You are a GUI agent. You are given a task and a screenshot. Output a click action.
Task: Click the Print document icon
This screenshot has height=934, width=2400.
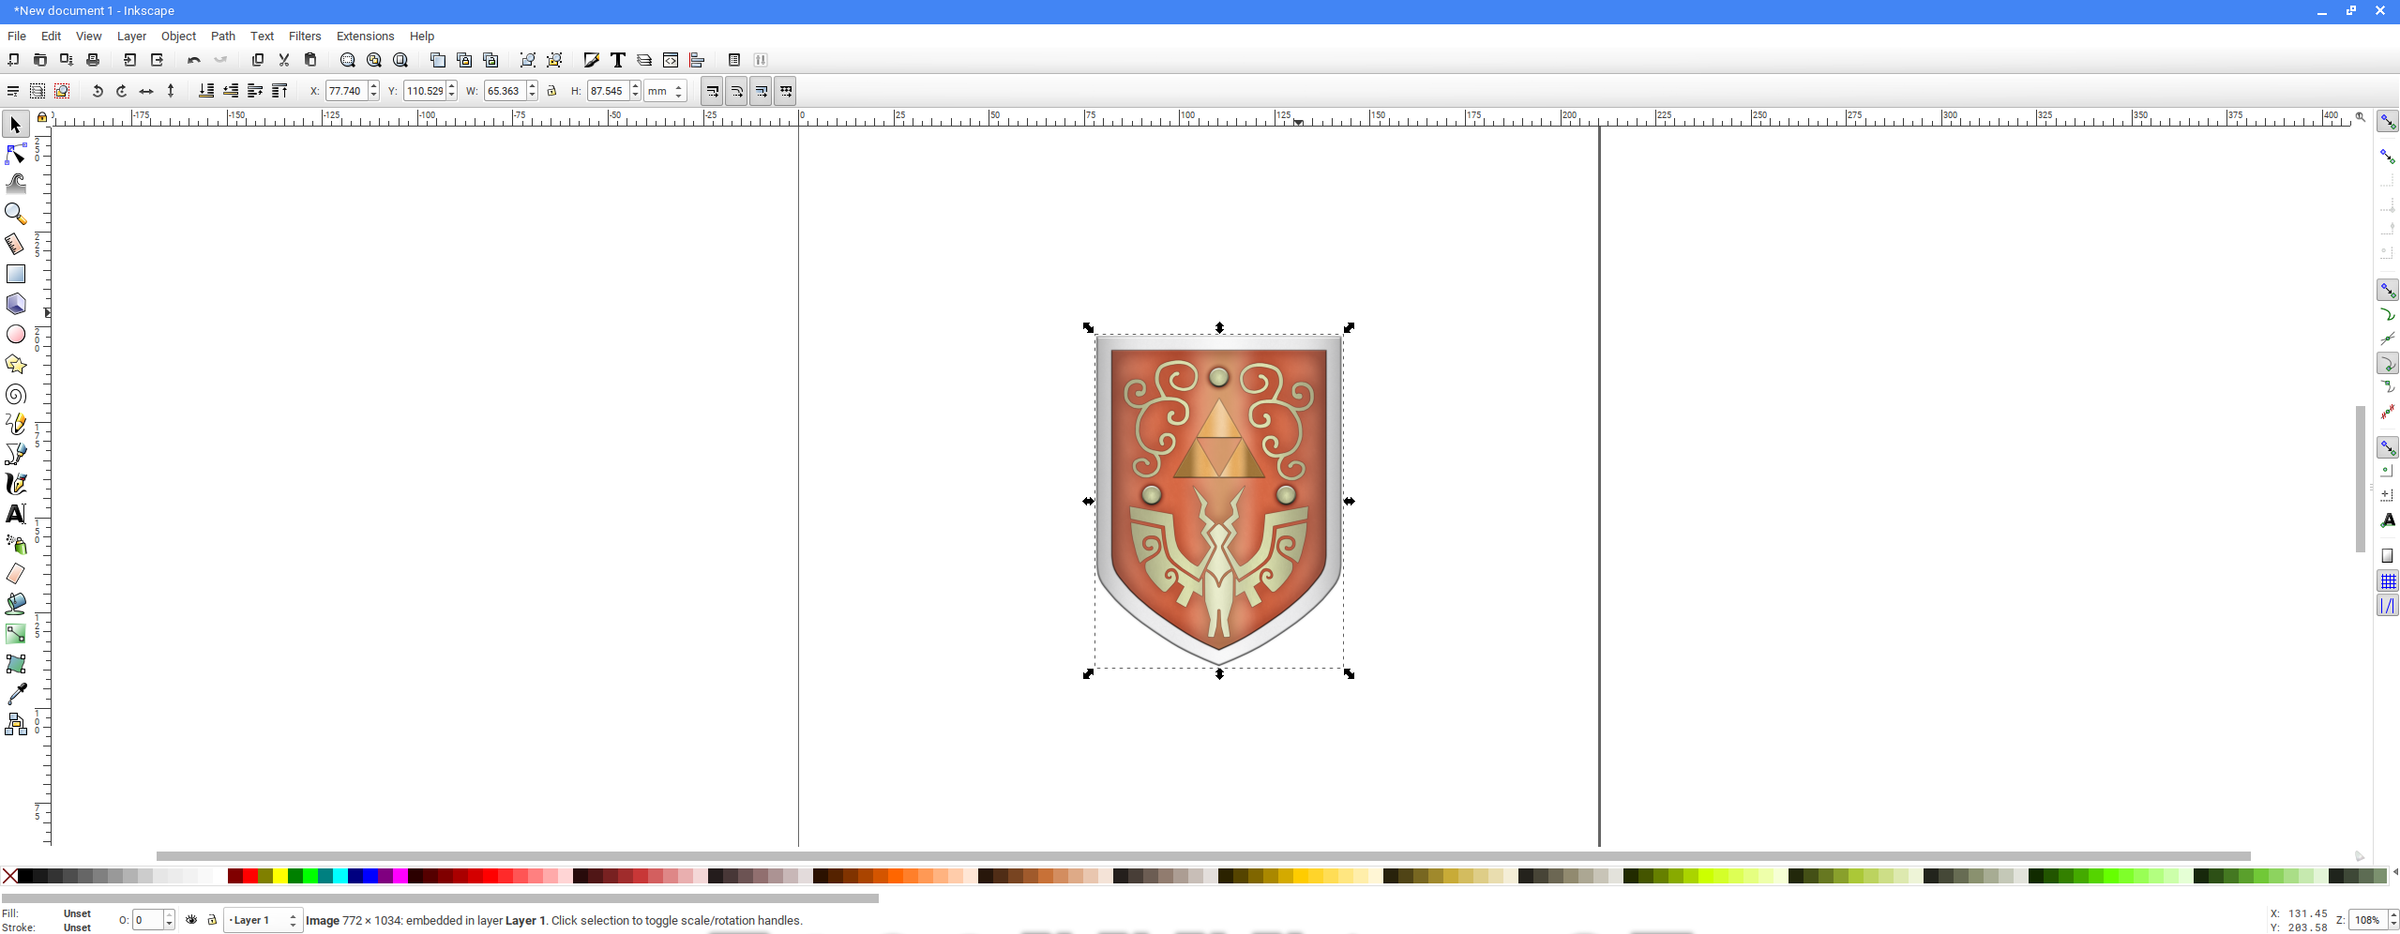coord(93,60)
